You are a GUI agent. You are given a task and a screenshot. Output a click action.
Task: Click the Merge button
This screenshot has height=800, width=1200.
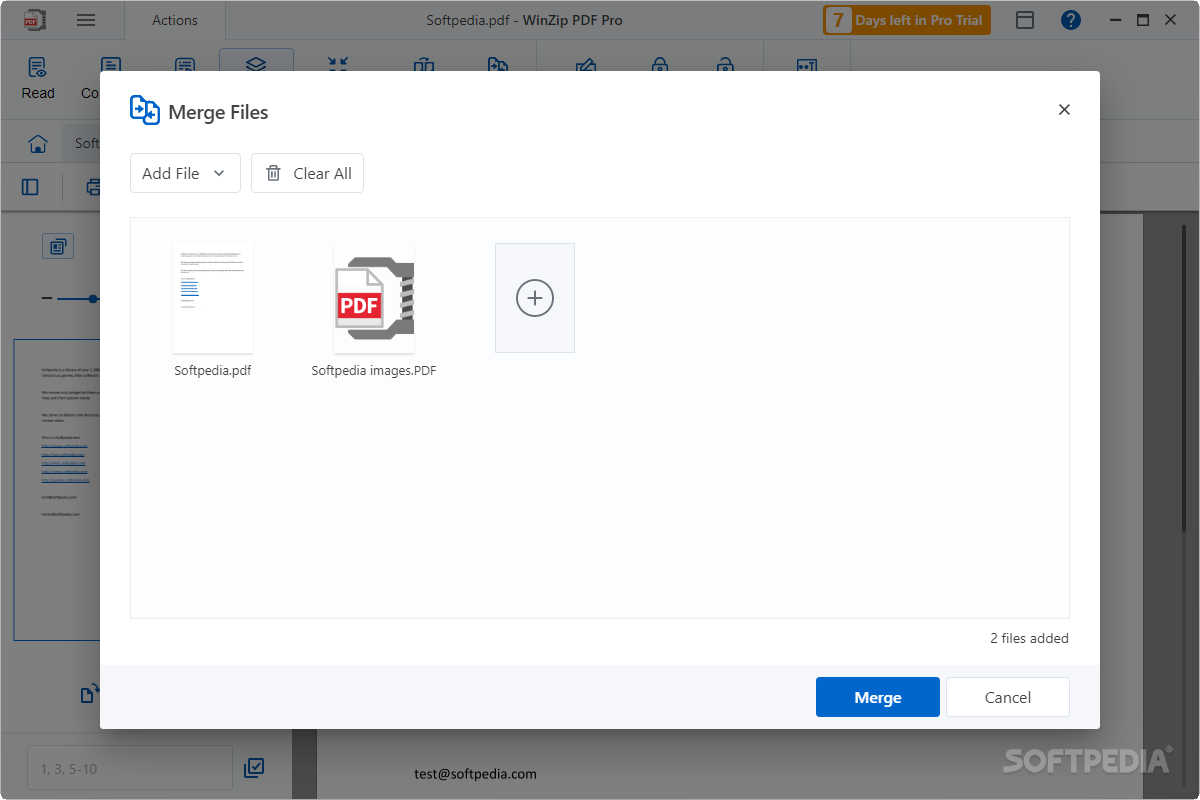pyautogui.click(x=878, y=697)
